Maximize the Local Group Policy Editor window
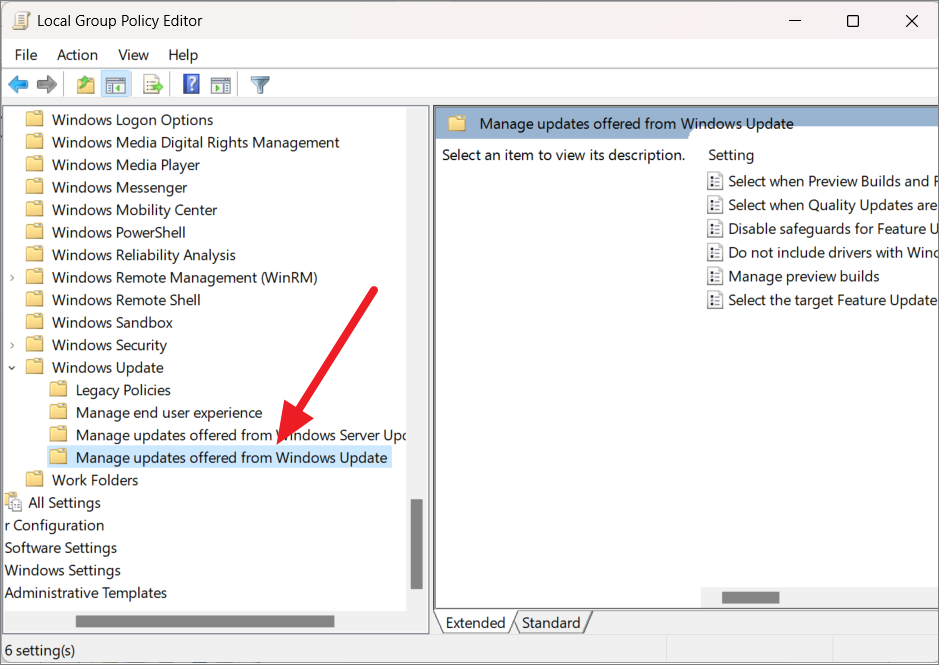Viewport: 939px width, 665px height. 853,21
